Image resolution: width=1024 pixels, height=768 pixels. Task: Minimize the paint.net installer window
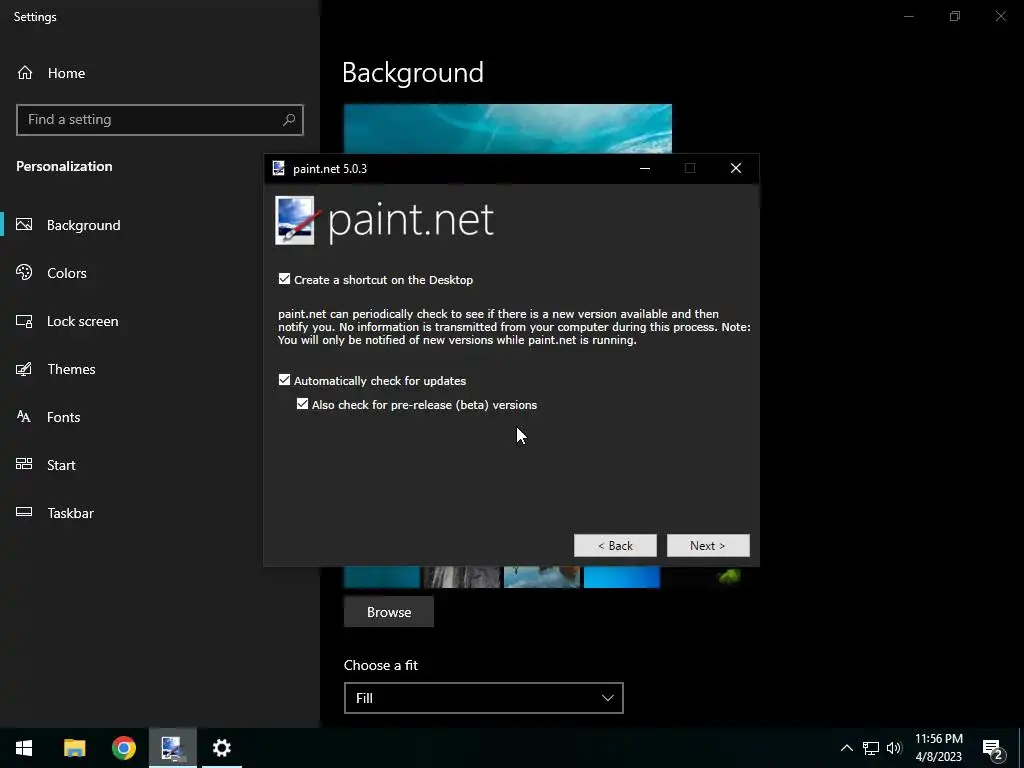(x=645, y=168)
